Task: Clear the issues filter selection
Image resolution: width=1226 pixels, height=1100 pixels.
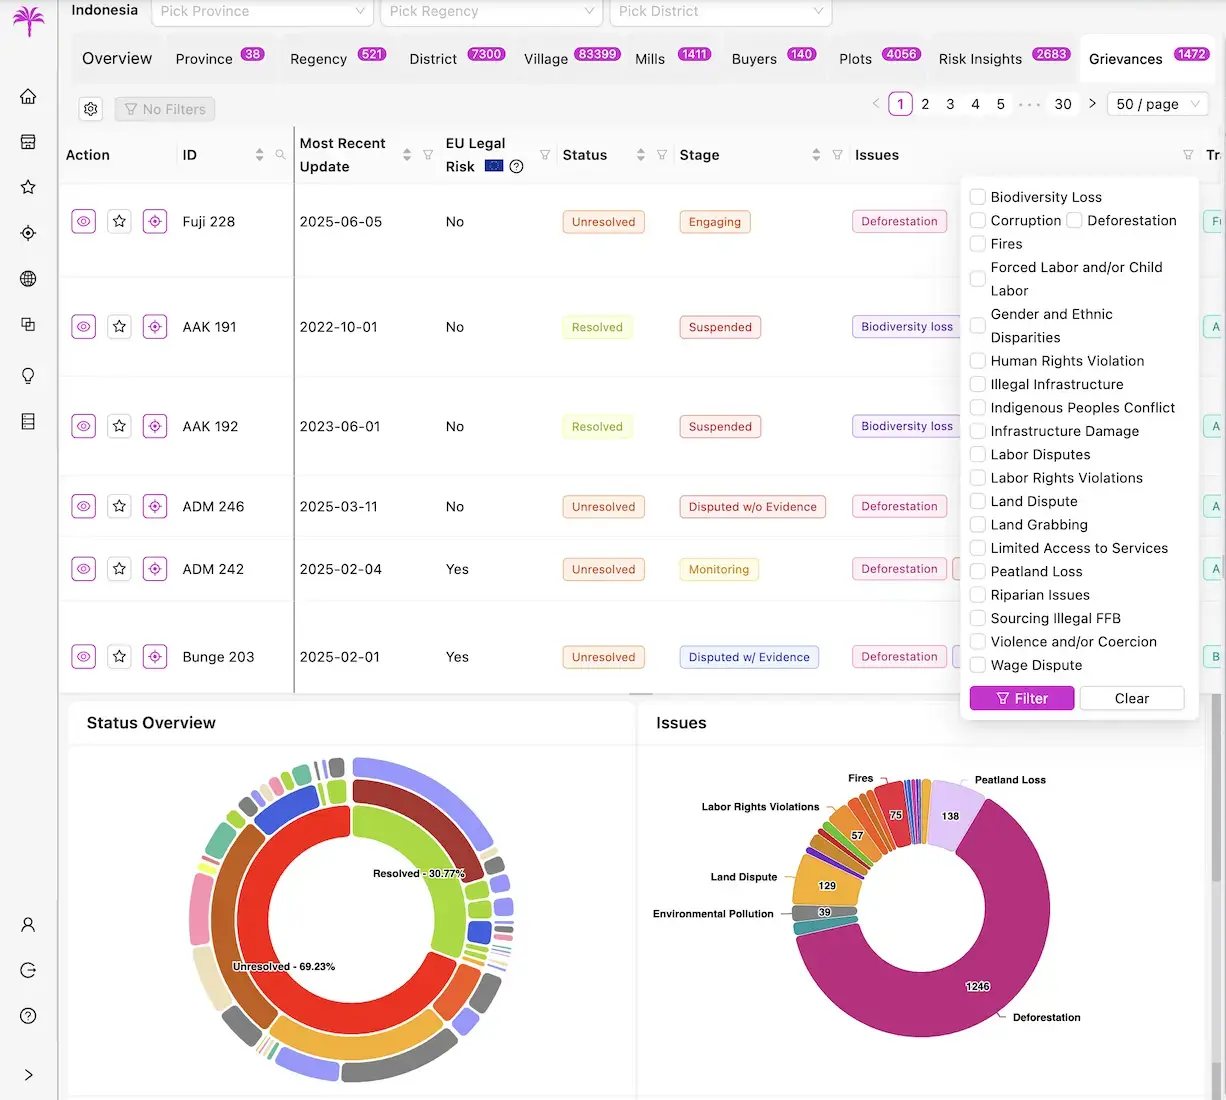Action: [x=1131, y=697]
